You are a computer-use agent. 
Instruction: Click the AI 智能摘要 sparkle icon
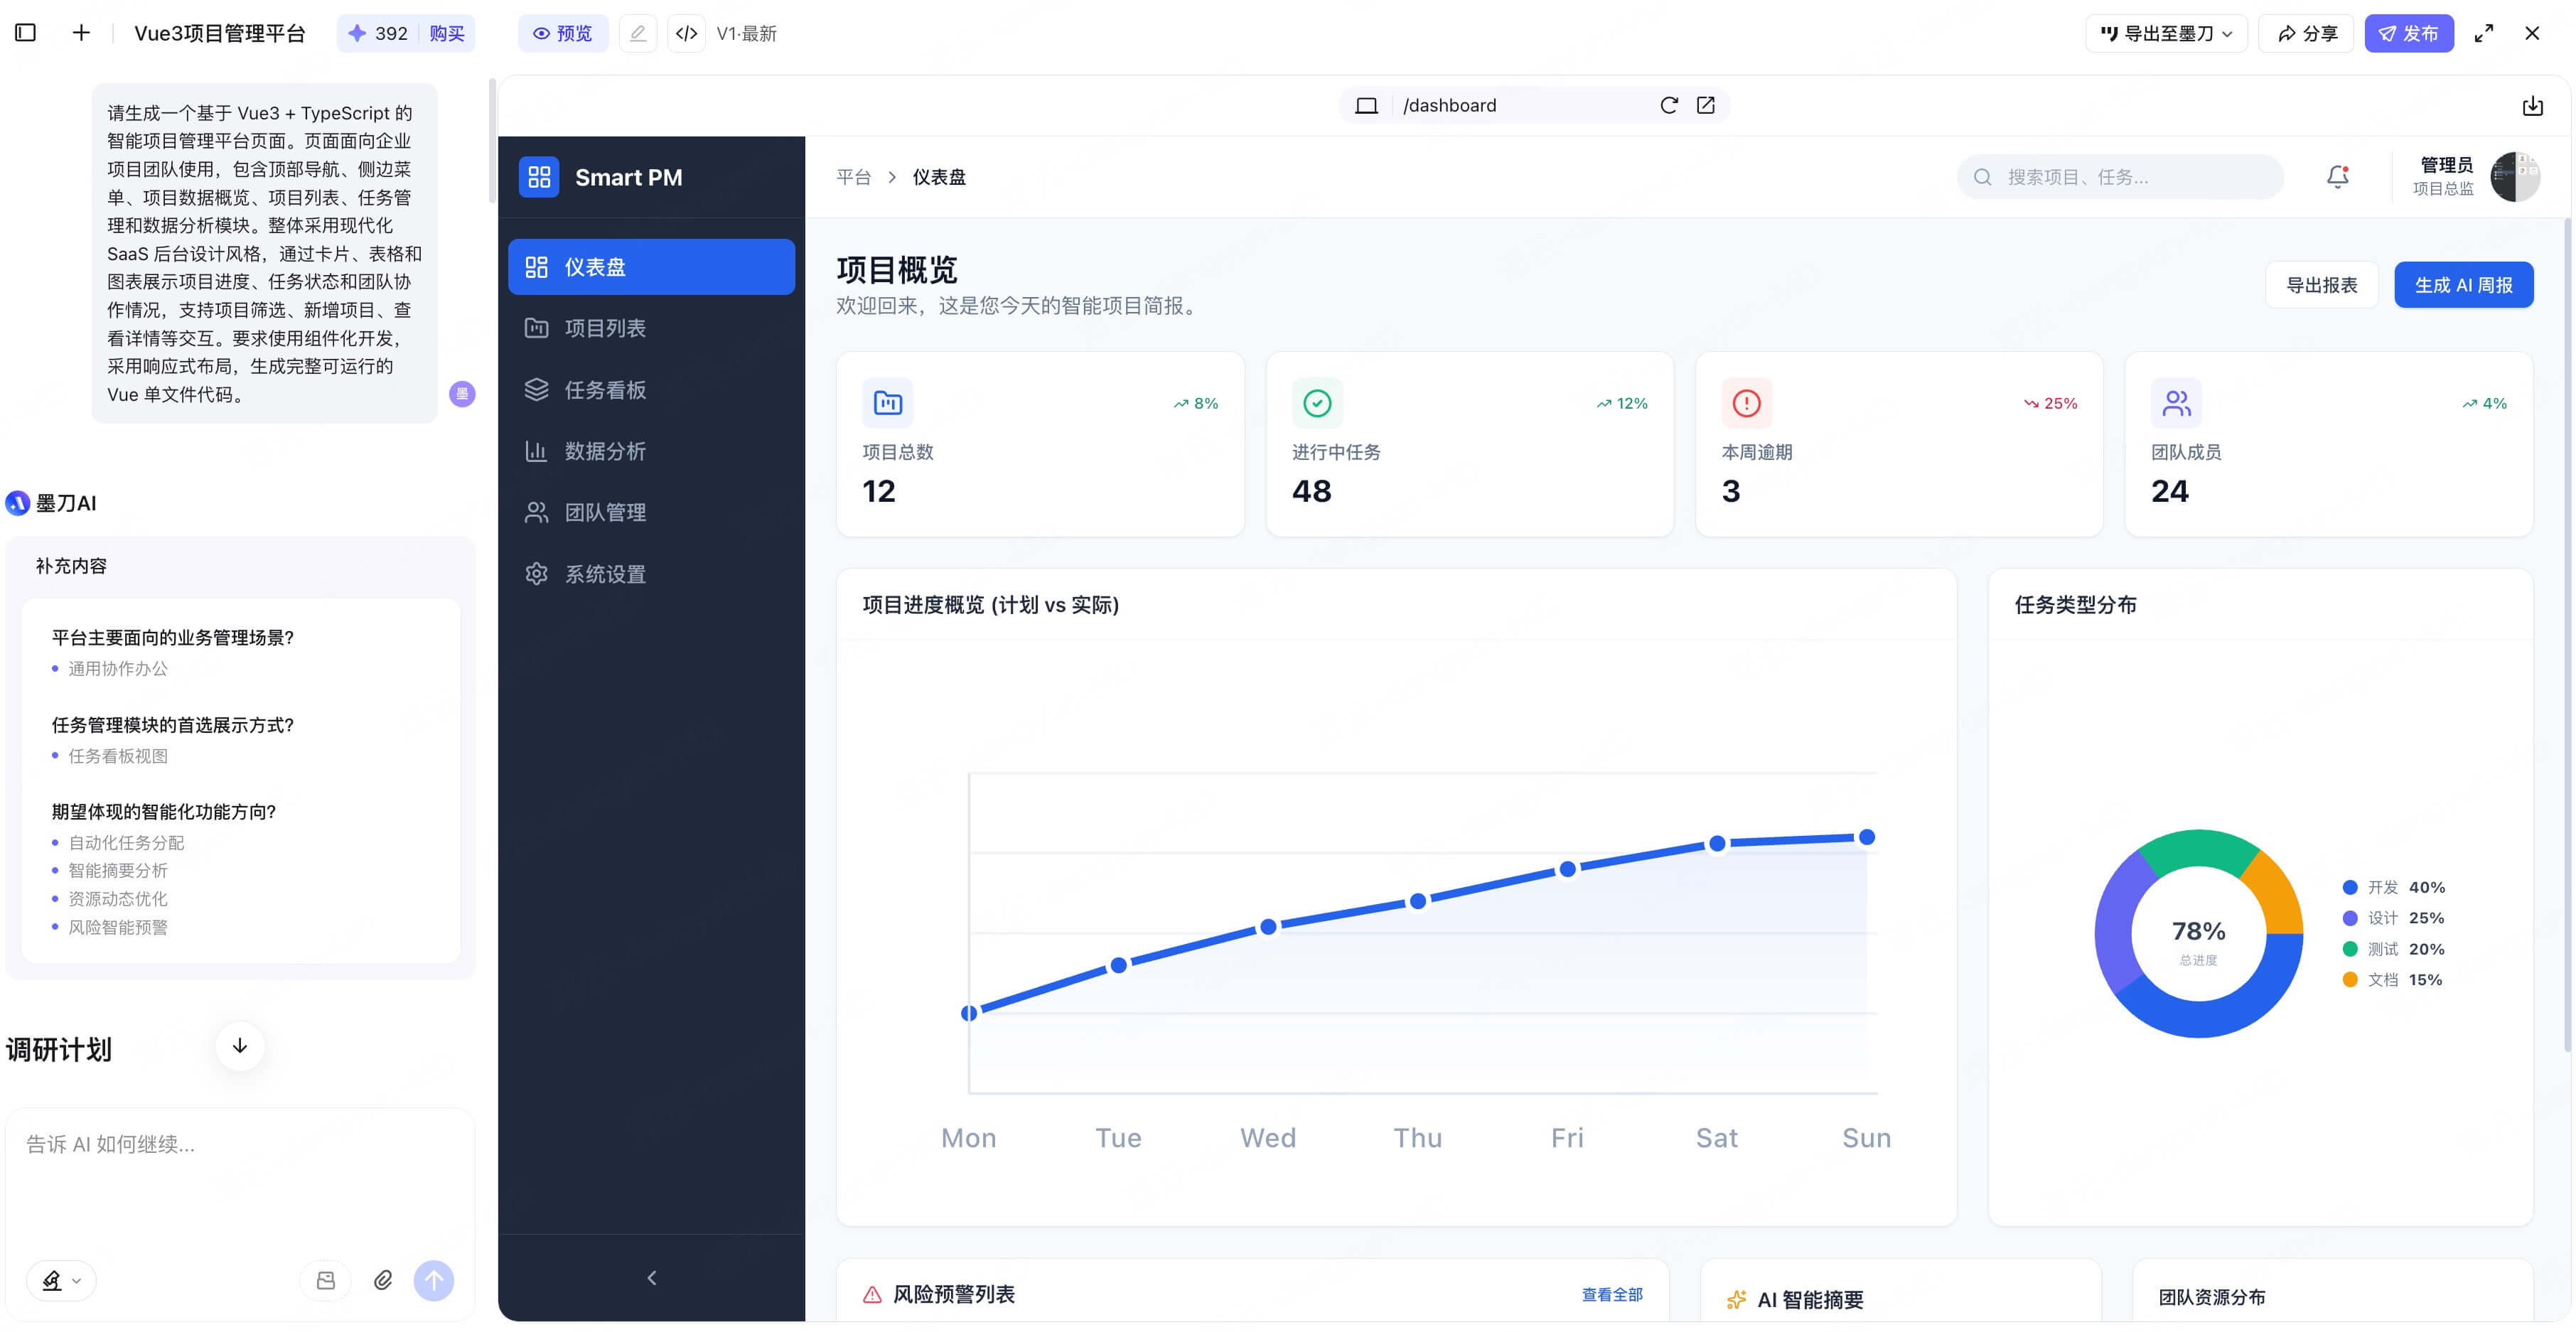tap(1737, 1299)
